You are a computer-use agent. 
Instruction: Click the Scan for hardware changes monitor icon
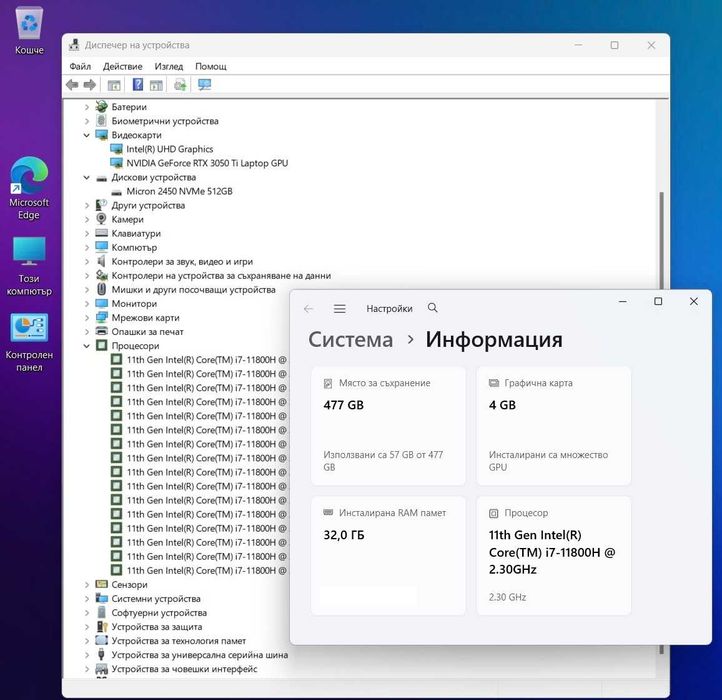pyautogui.click(x=204, y=85)
